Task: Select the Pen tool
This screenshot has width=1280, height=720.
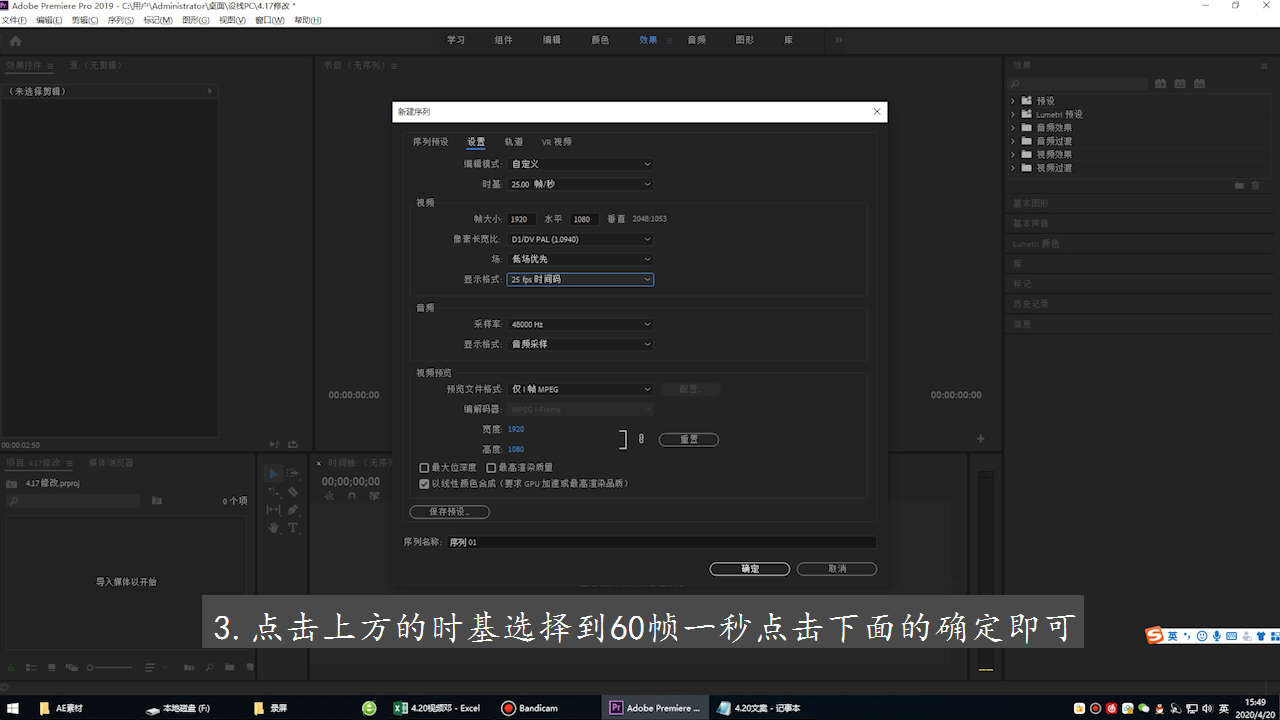Action: click(293, 510)
